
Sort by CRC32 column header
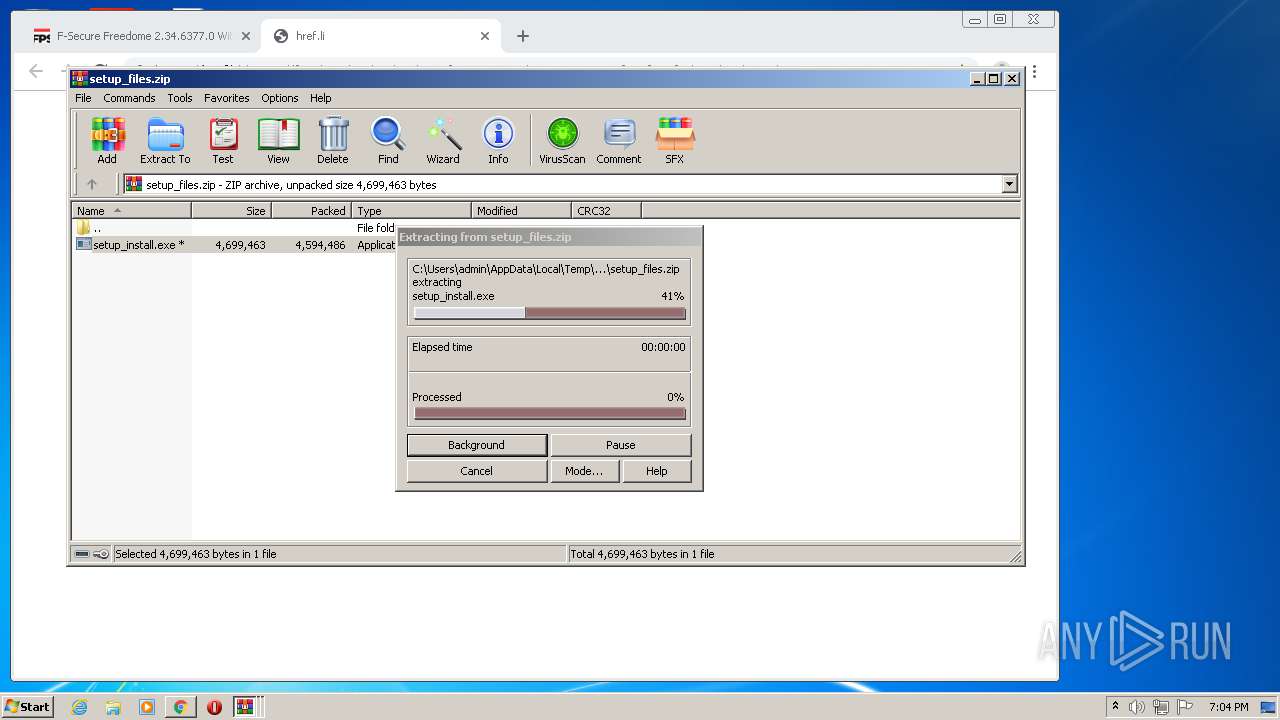[x=606, y=211]
